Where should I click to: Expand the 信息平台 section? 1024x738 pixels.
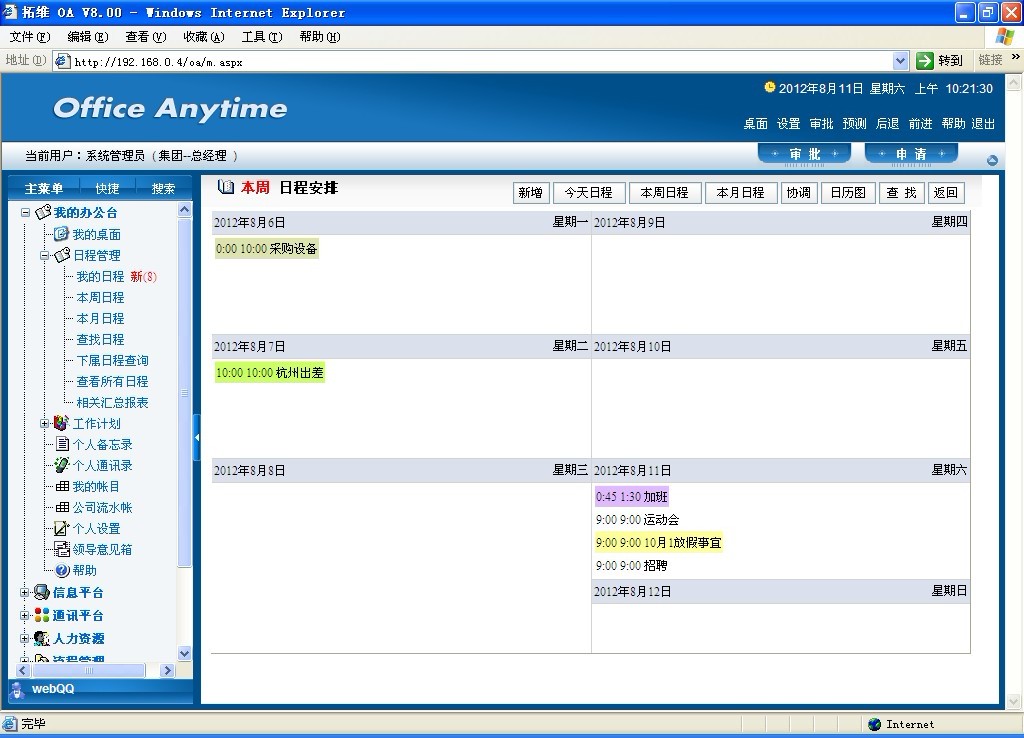[26, 592]
